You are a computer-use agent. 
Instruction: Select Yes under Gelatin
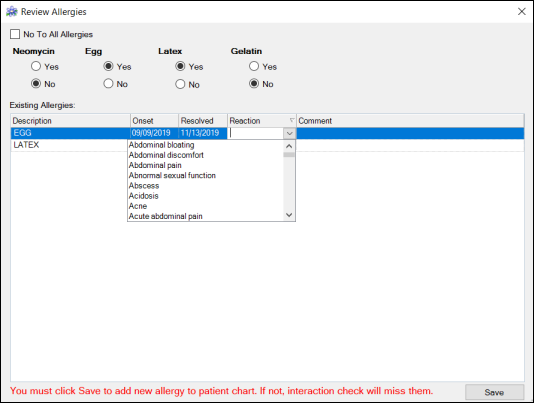coord(254,66)
